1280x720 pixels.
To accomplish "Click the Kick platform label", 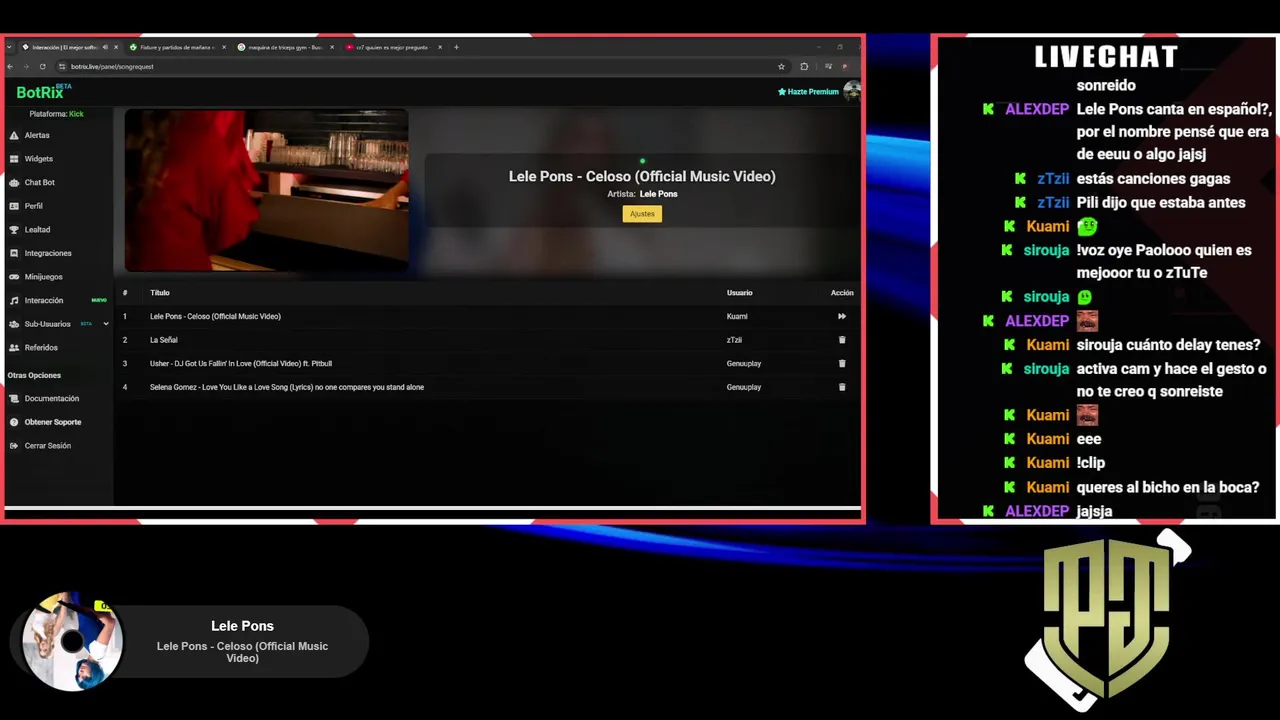I will pos(76,114).
